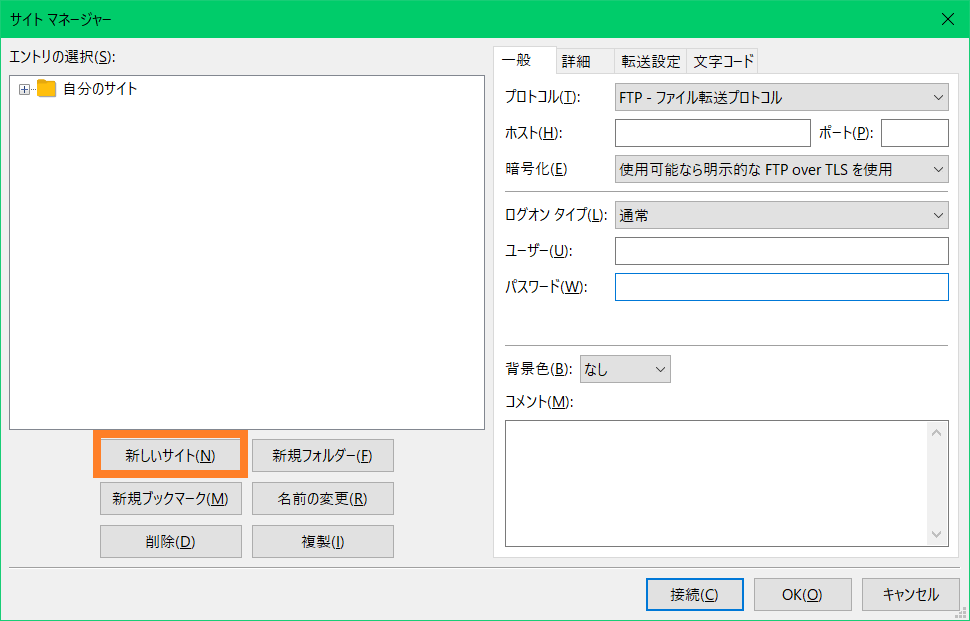The image size is (970, 621).
Task: Click the 複製 duplicate button
Action: pyautogui.click(x=323, y=542)
